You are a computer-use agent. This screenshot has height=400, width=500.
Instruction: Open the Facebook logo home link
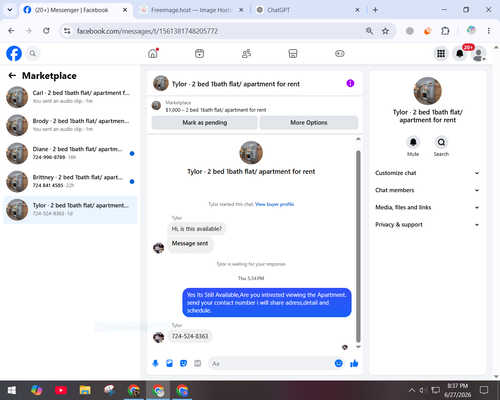point(14,53)
